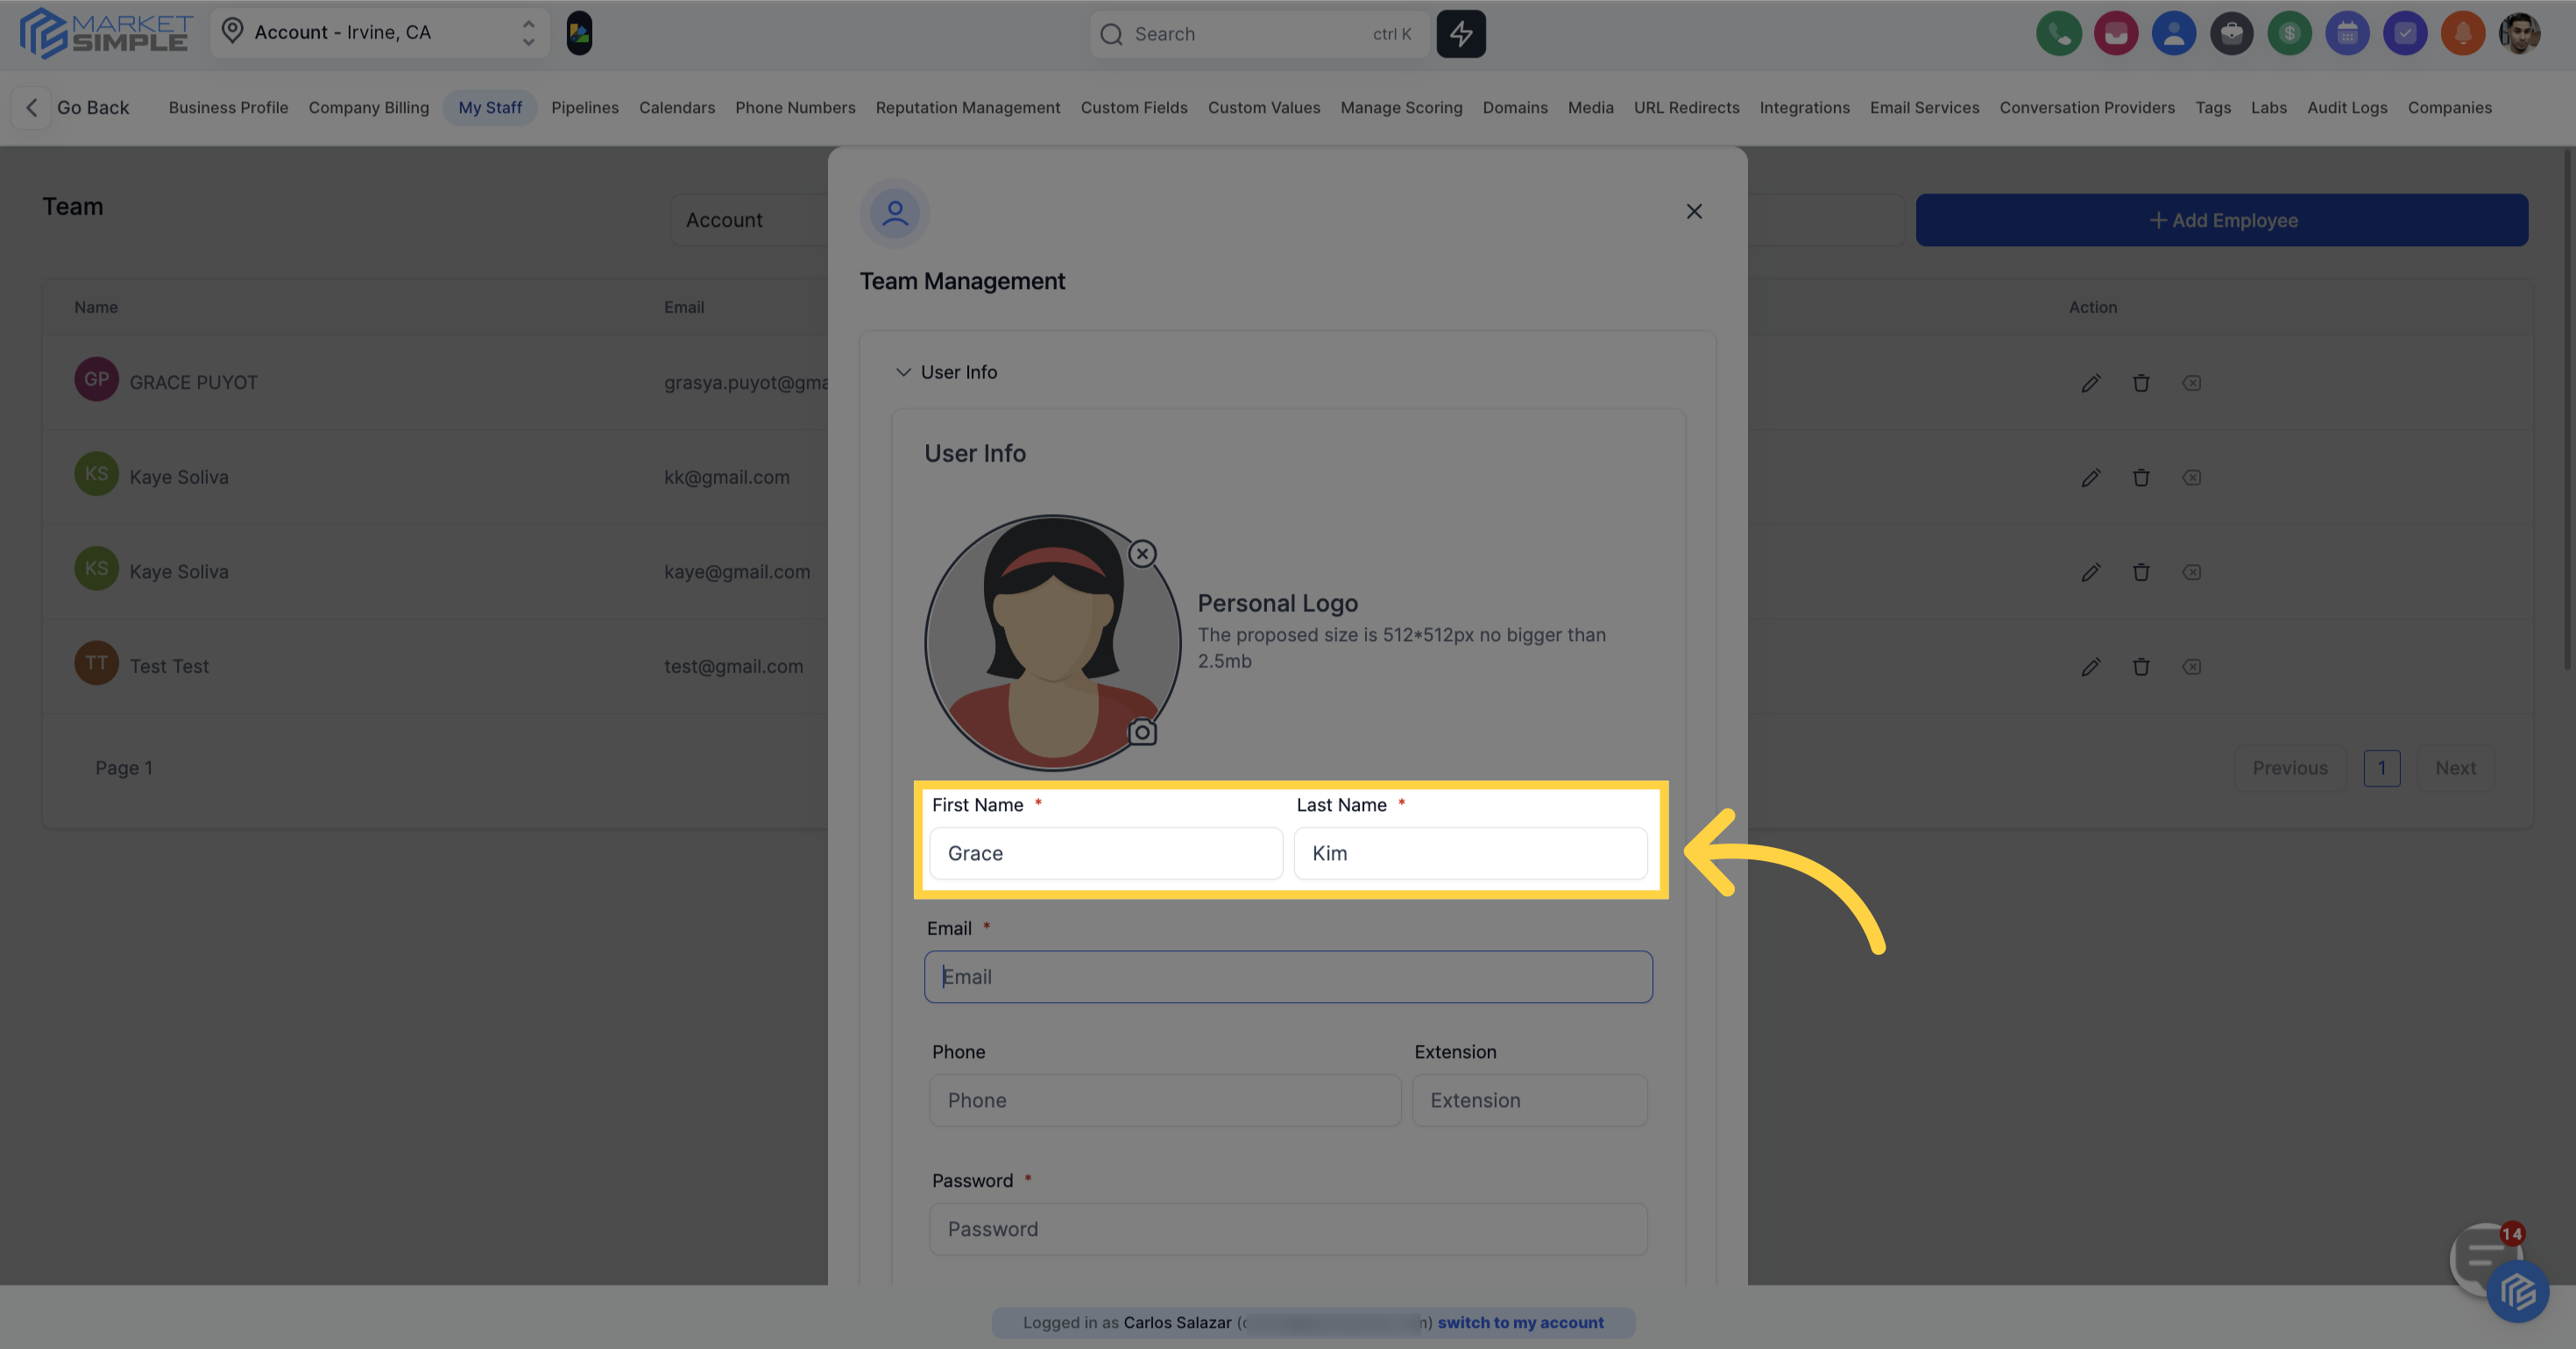Open the payments dollar icon
2576x1349 pixels.
(x=2290, y=33)
